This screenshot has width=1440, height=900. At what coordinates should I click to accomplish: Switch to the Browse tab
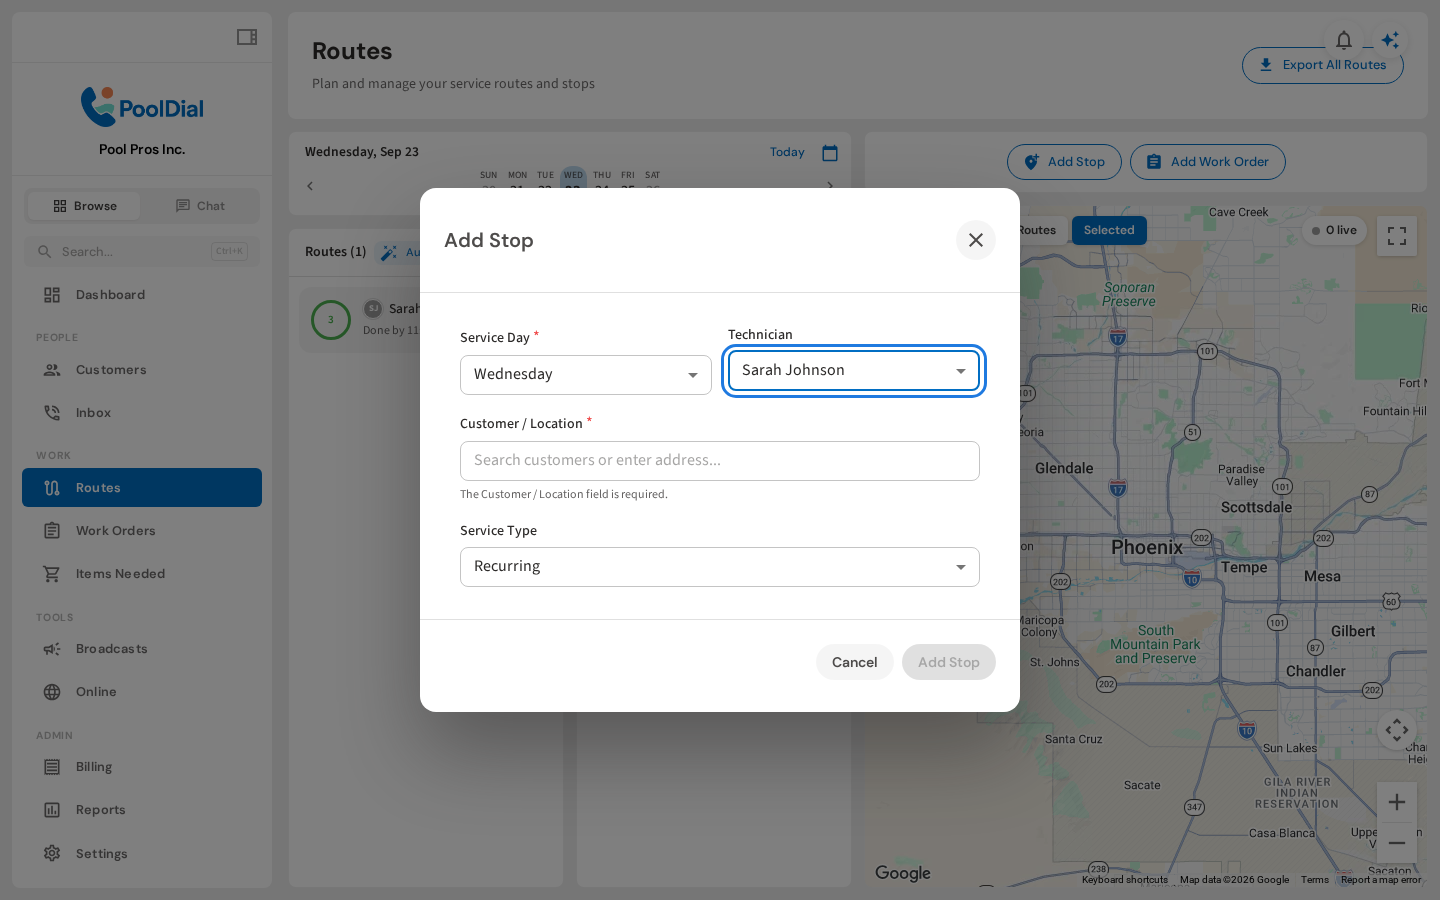(84, 206)
